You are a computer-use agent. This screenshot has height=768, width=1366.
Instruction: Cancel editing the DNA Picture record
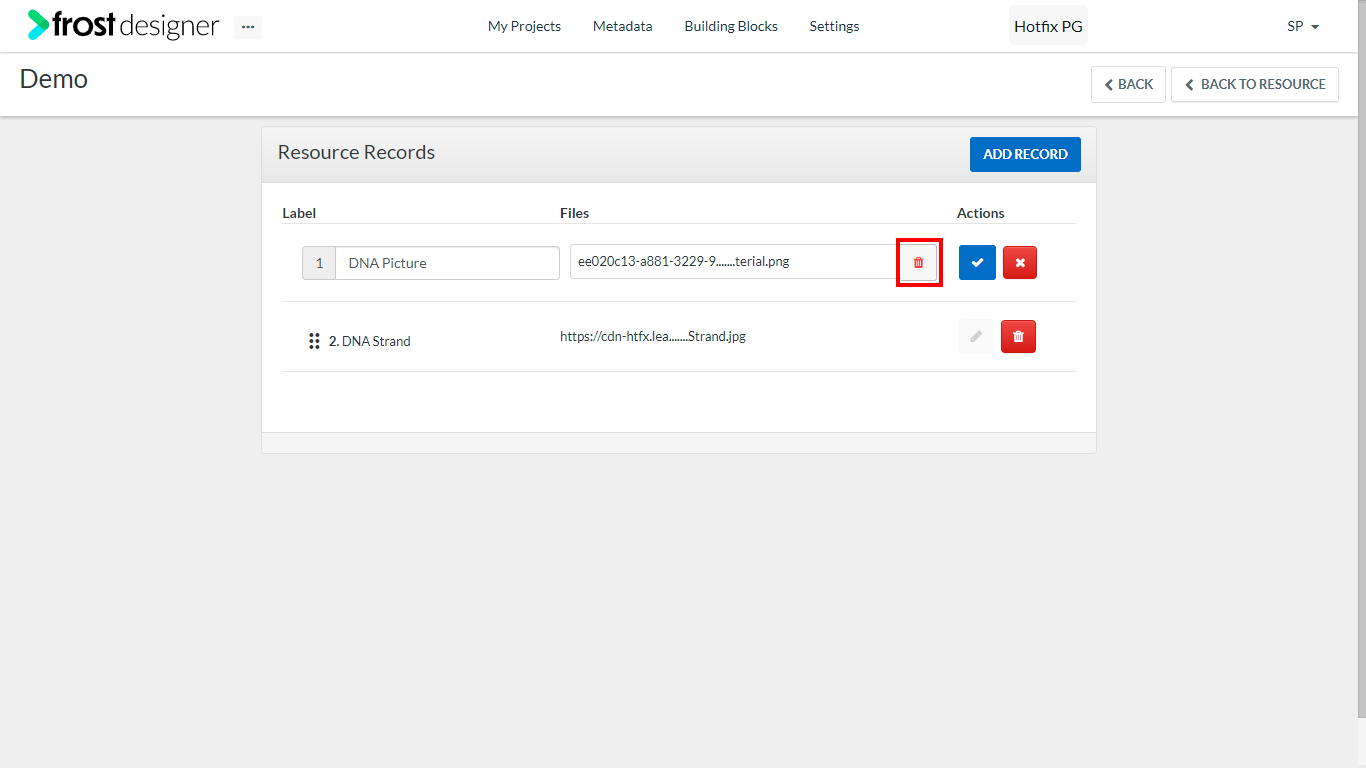(x=1020, y=262)
